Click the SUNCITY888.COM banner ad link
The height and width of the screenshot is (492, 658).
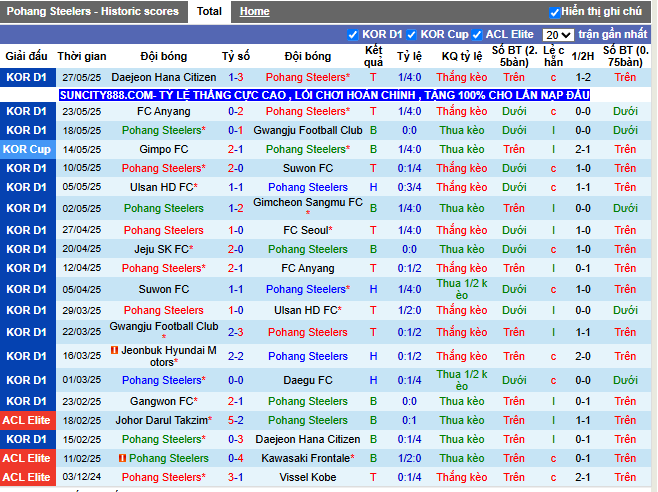click(x=324, y=95)
